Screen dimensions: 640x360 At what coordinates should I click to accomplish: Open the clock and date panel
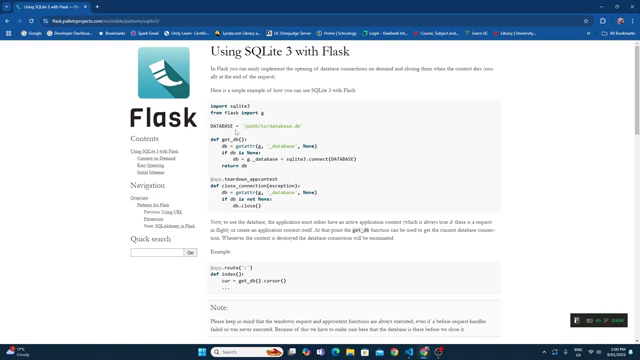point(618,352)
